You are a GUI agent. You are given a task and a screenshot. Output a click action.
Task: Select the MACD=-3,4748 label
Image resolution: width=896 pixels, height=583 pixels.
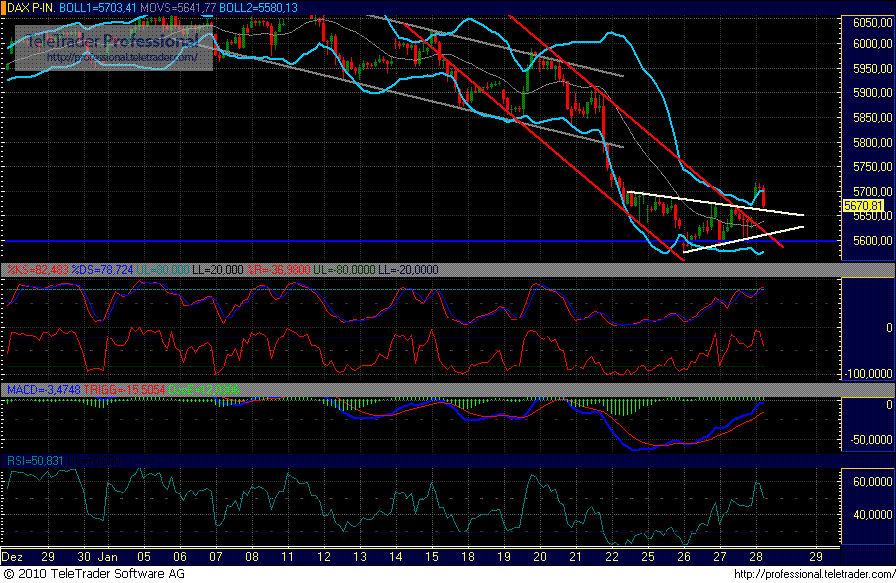point(44,390)
